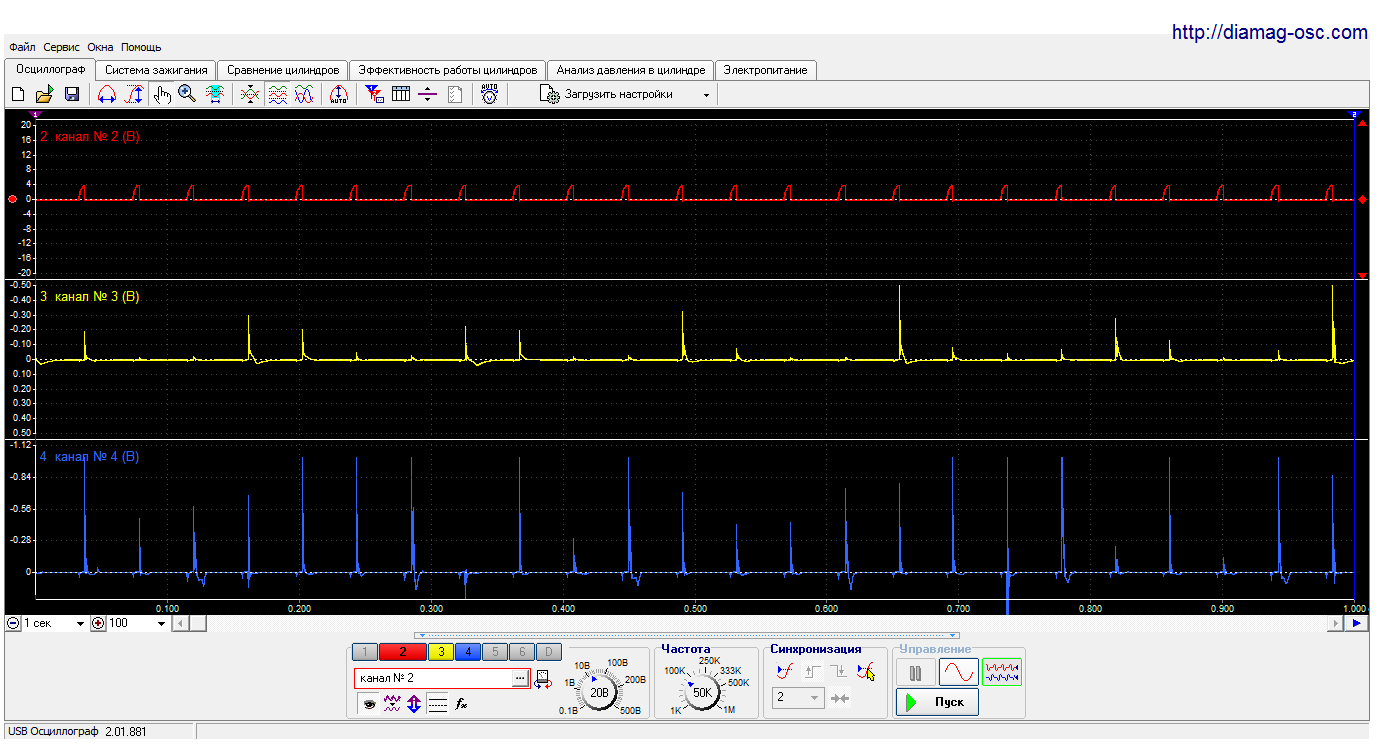Click the 20В voltage range knob
Screen dimensions: 1382x744
pyautogui.click(x=599, y=691)
